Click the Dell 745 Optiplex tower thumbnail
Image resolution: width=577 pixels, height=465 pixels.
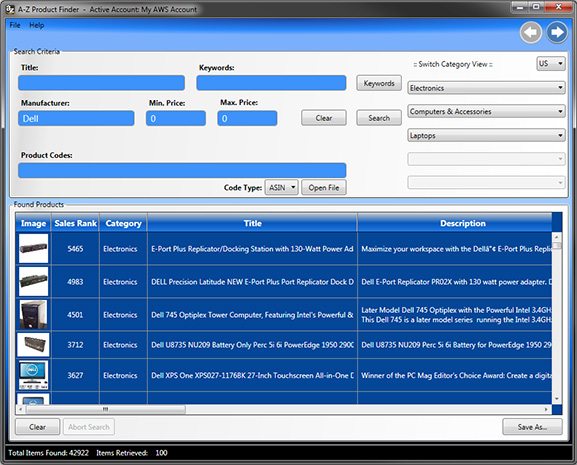click(33, 315)
